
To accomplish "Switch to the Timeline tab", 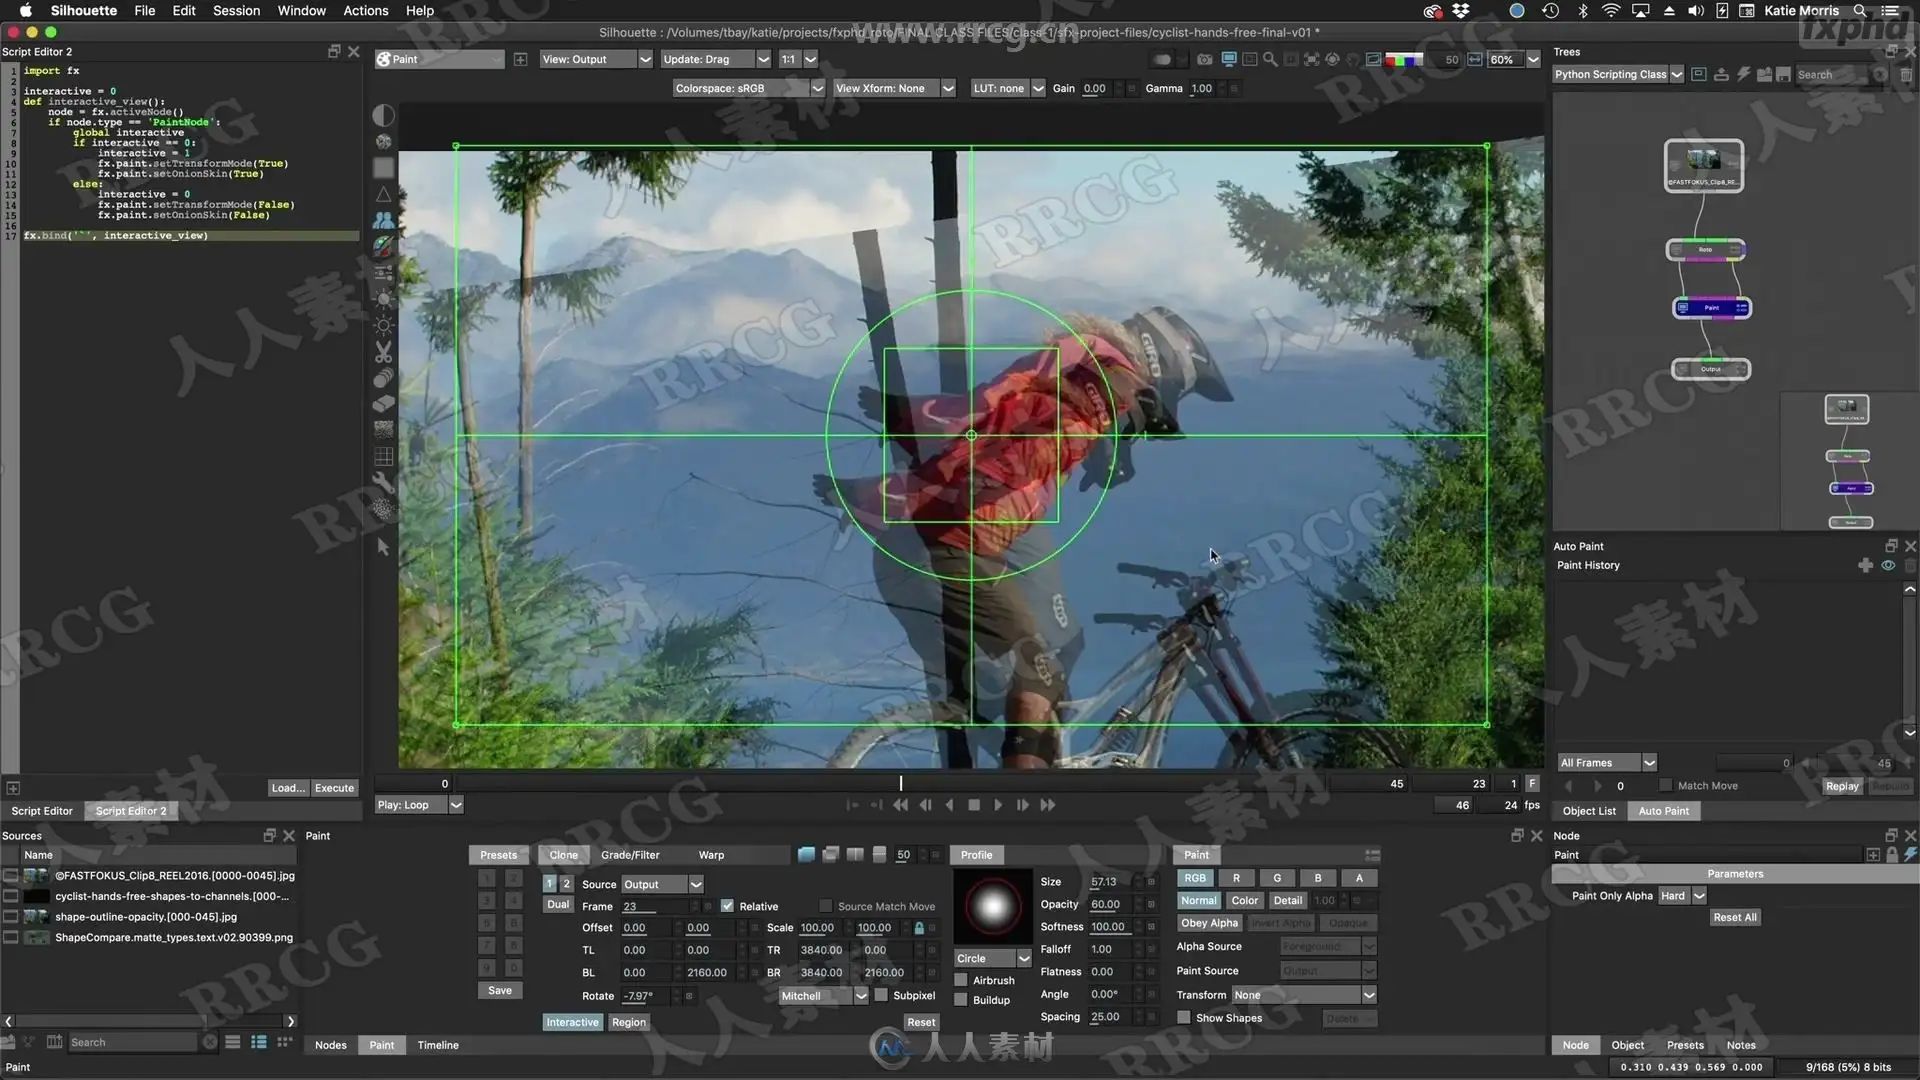I will pos(438,1045).
